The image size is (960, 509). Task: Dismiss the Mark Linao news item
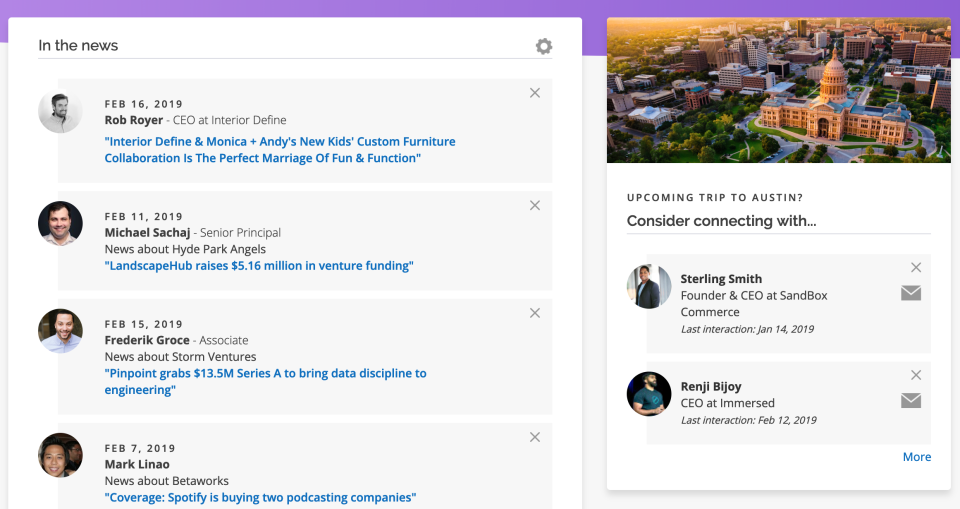click(535, 437)
